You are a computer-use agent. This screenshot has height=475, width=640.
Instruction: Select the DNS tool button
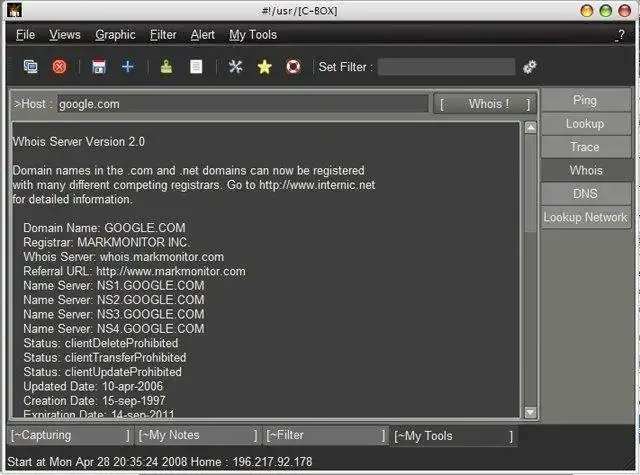(x=585, y=193)
